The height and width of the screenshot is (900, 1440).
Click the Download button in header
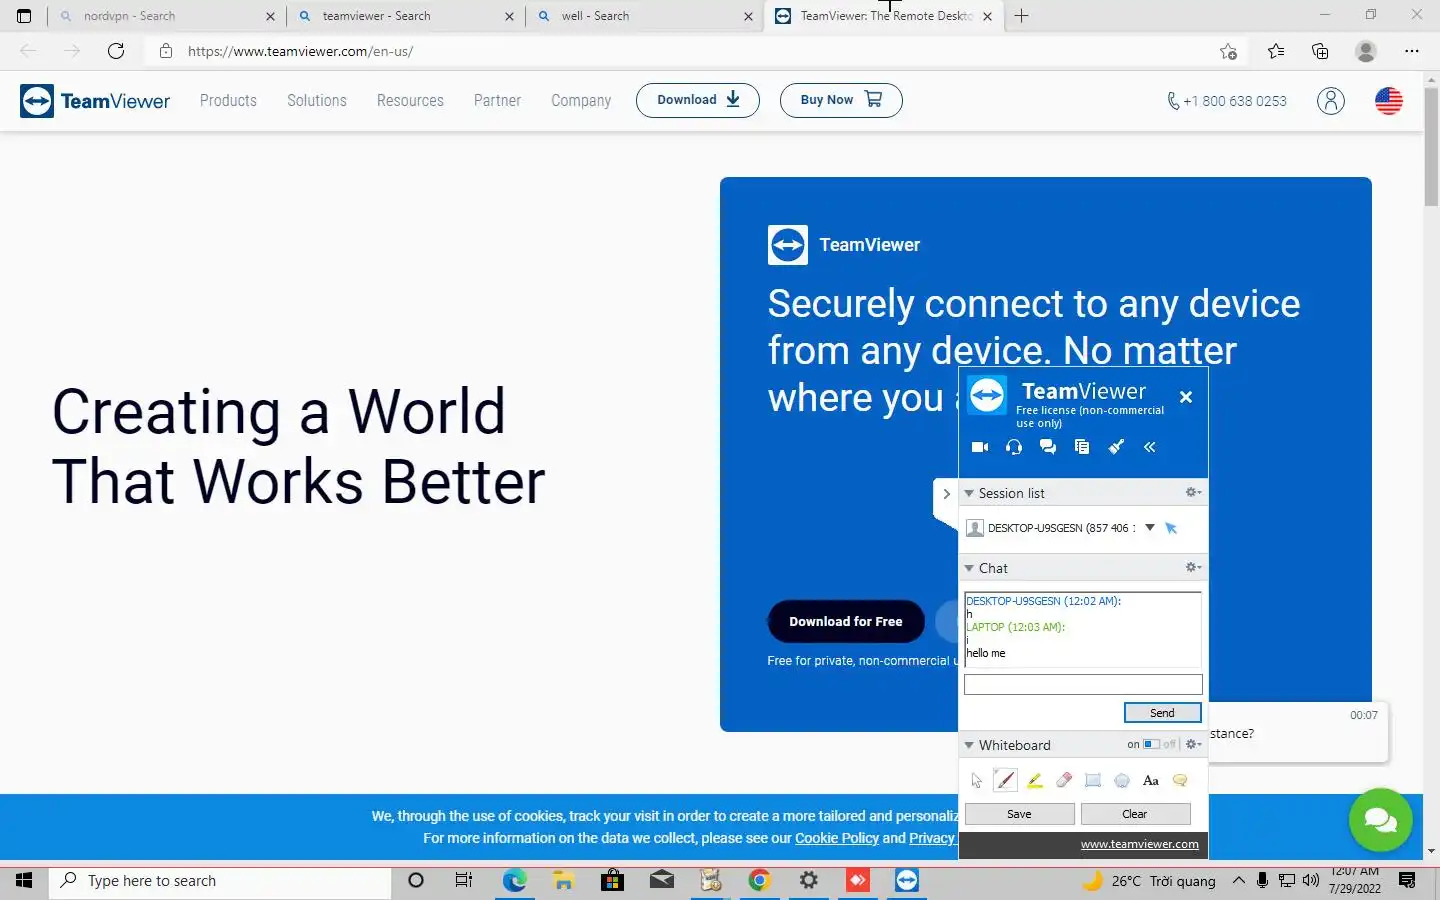(x=698, y=100)
